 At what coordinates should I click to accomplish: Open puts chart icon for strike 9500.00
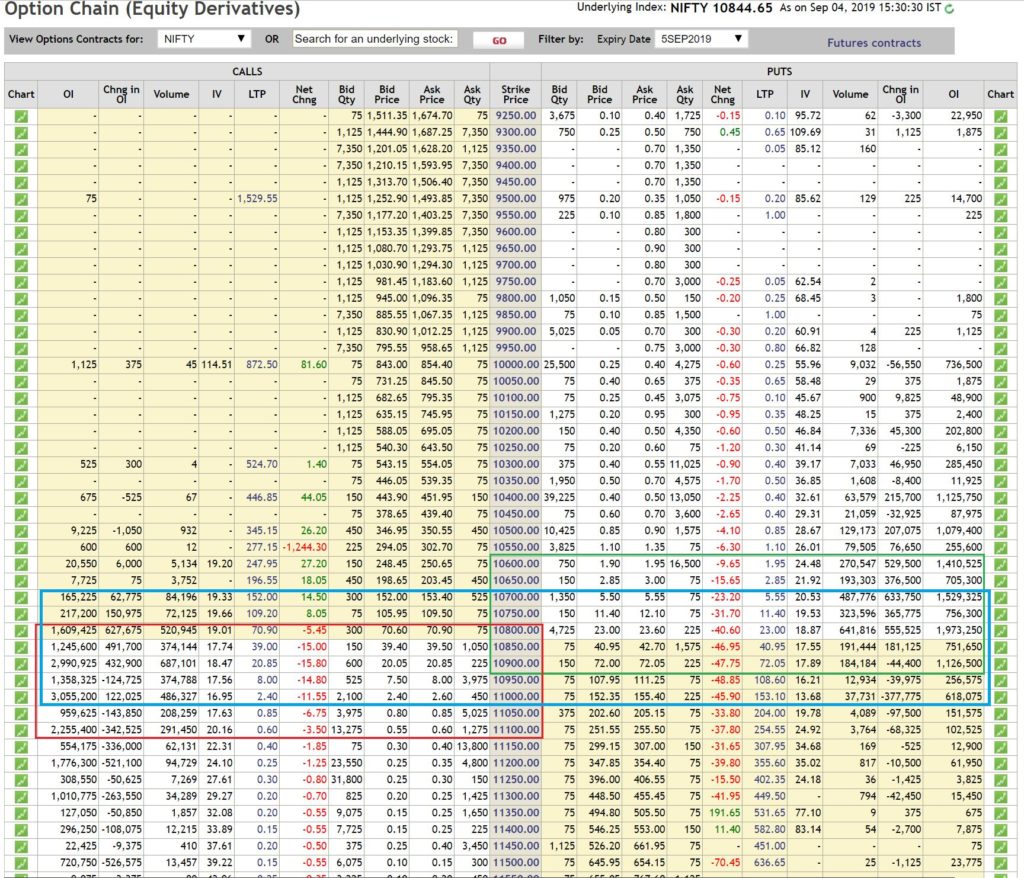1000,199
